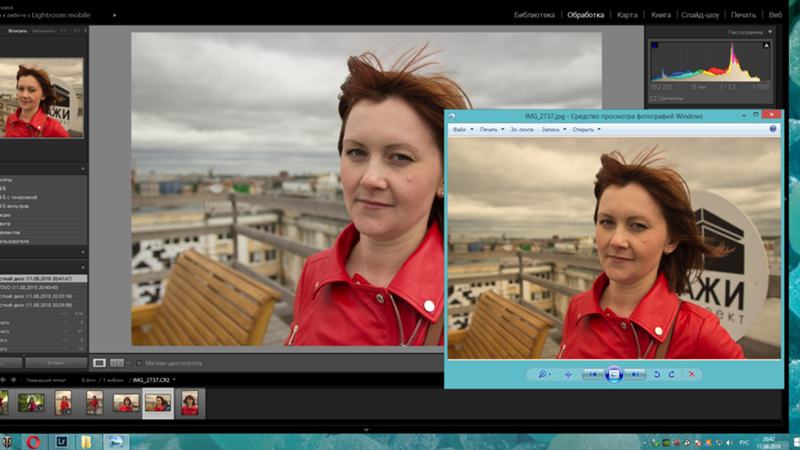Toggle the shadow clipping indicator in histogram
The height and width of the screenshot is (450, 800).
coord(655,45)
